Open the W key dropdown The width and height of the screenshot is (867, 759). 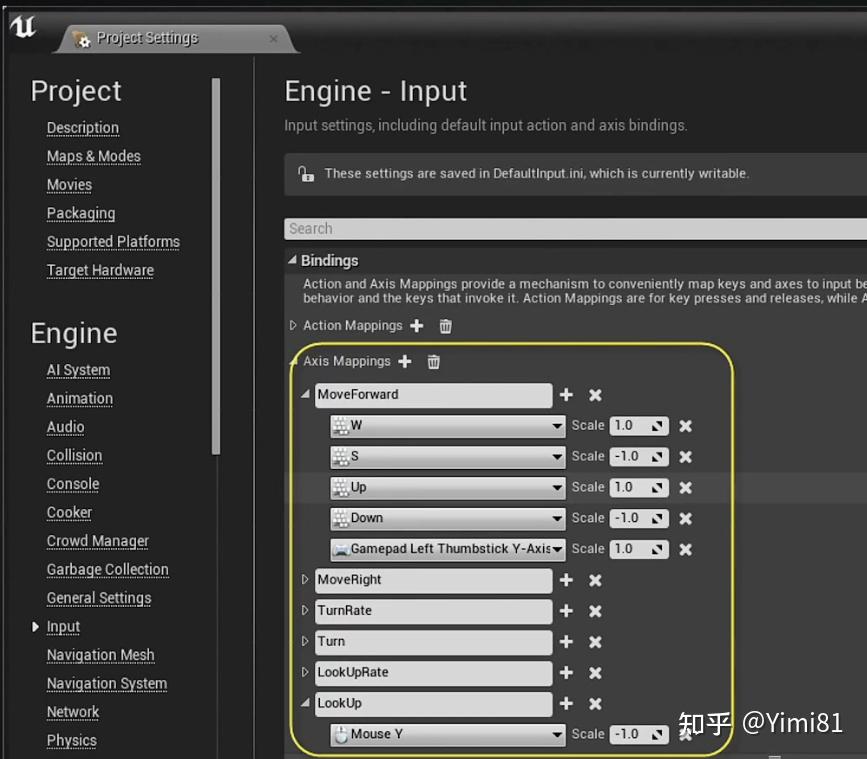448,426
